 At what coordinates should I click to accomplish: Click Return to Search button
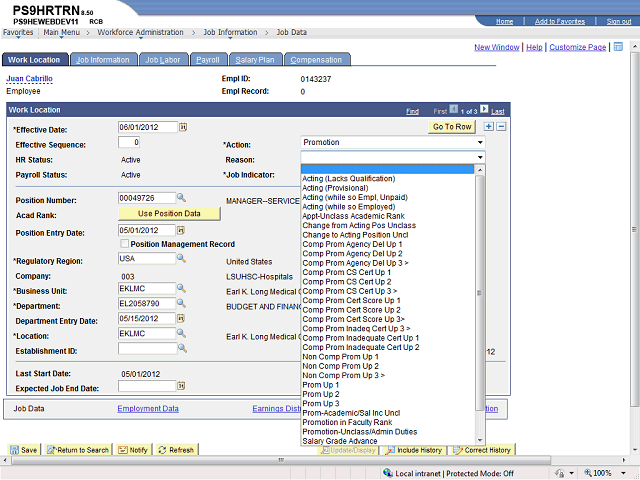tap(78, 450)
